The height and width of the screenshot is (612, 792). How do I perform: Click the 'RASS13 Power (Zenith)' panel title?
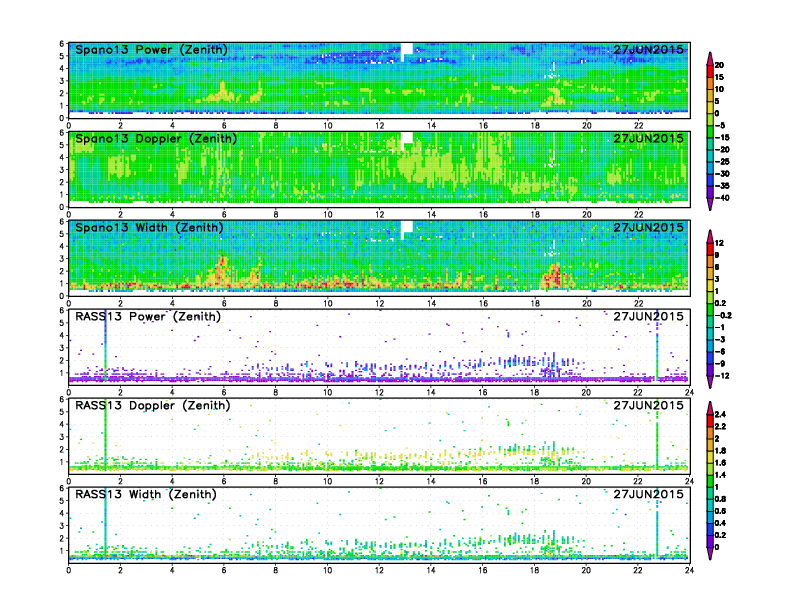tap(147, 317)
